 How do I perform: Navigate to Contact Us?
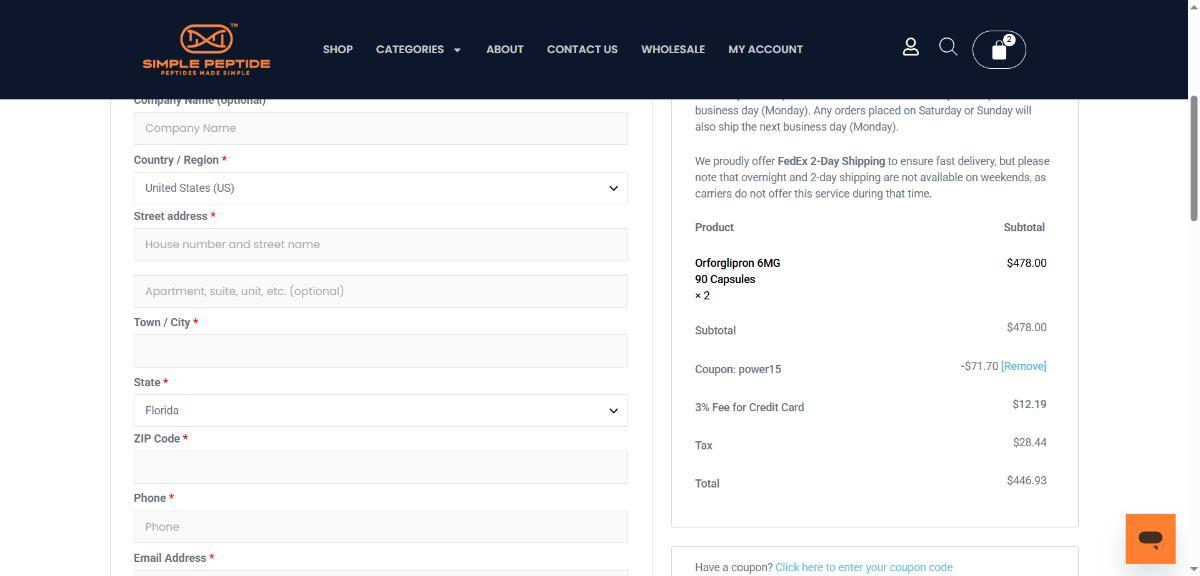[x=582, y=49]
